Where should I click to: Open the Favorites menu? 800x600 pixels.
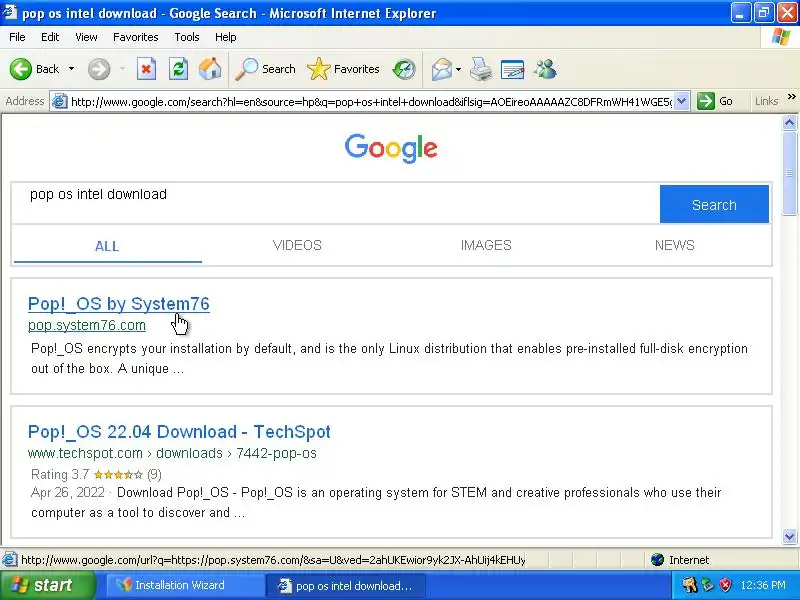136,37
